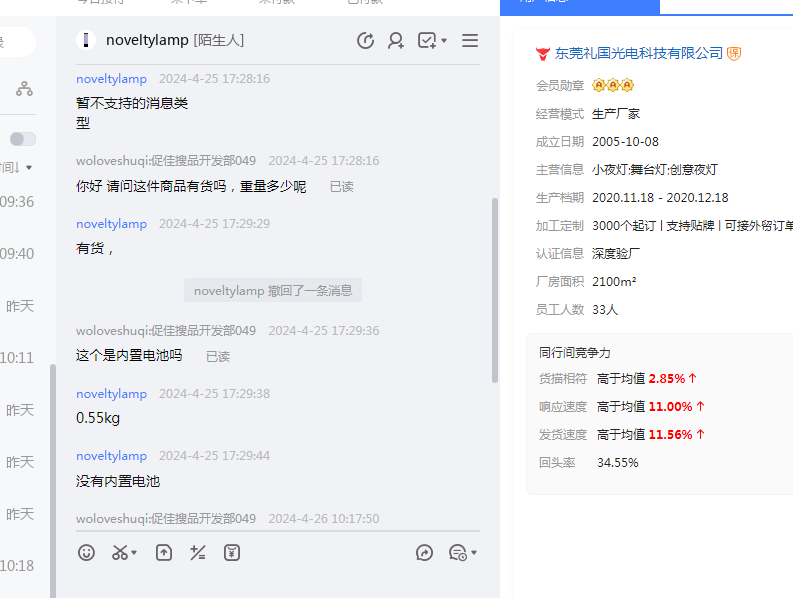Screen dimensions: 793x598
Task: Open quick phrases chat icon
Action: (458, 552)
